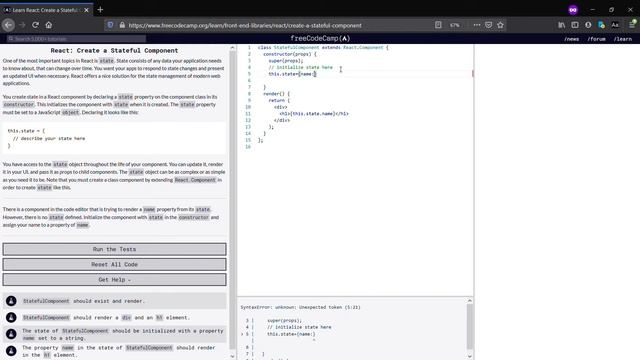Open the Firefox account icon

tap(588, 25)
